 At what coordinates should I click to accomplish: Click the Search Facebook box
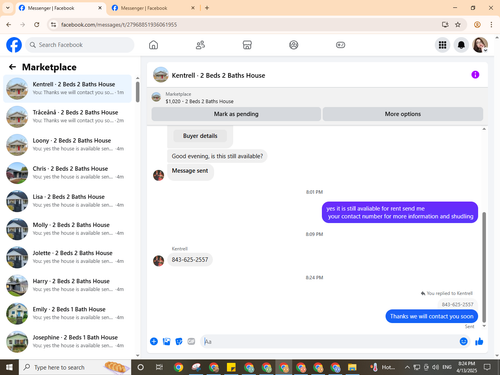80,45
